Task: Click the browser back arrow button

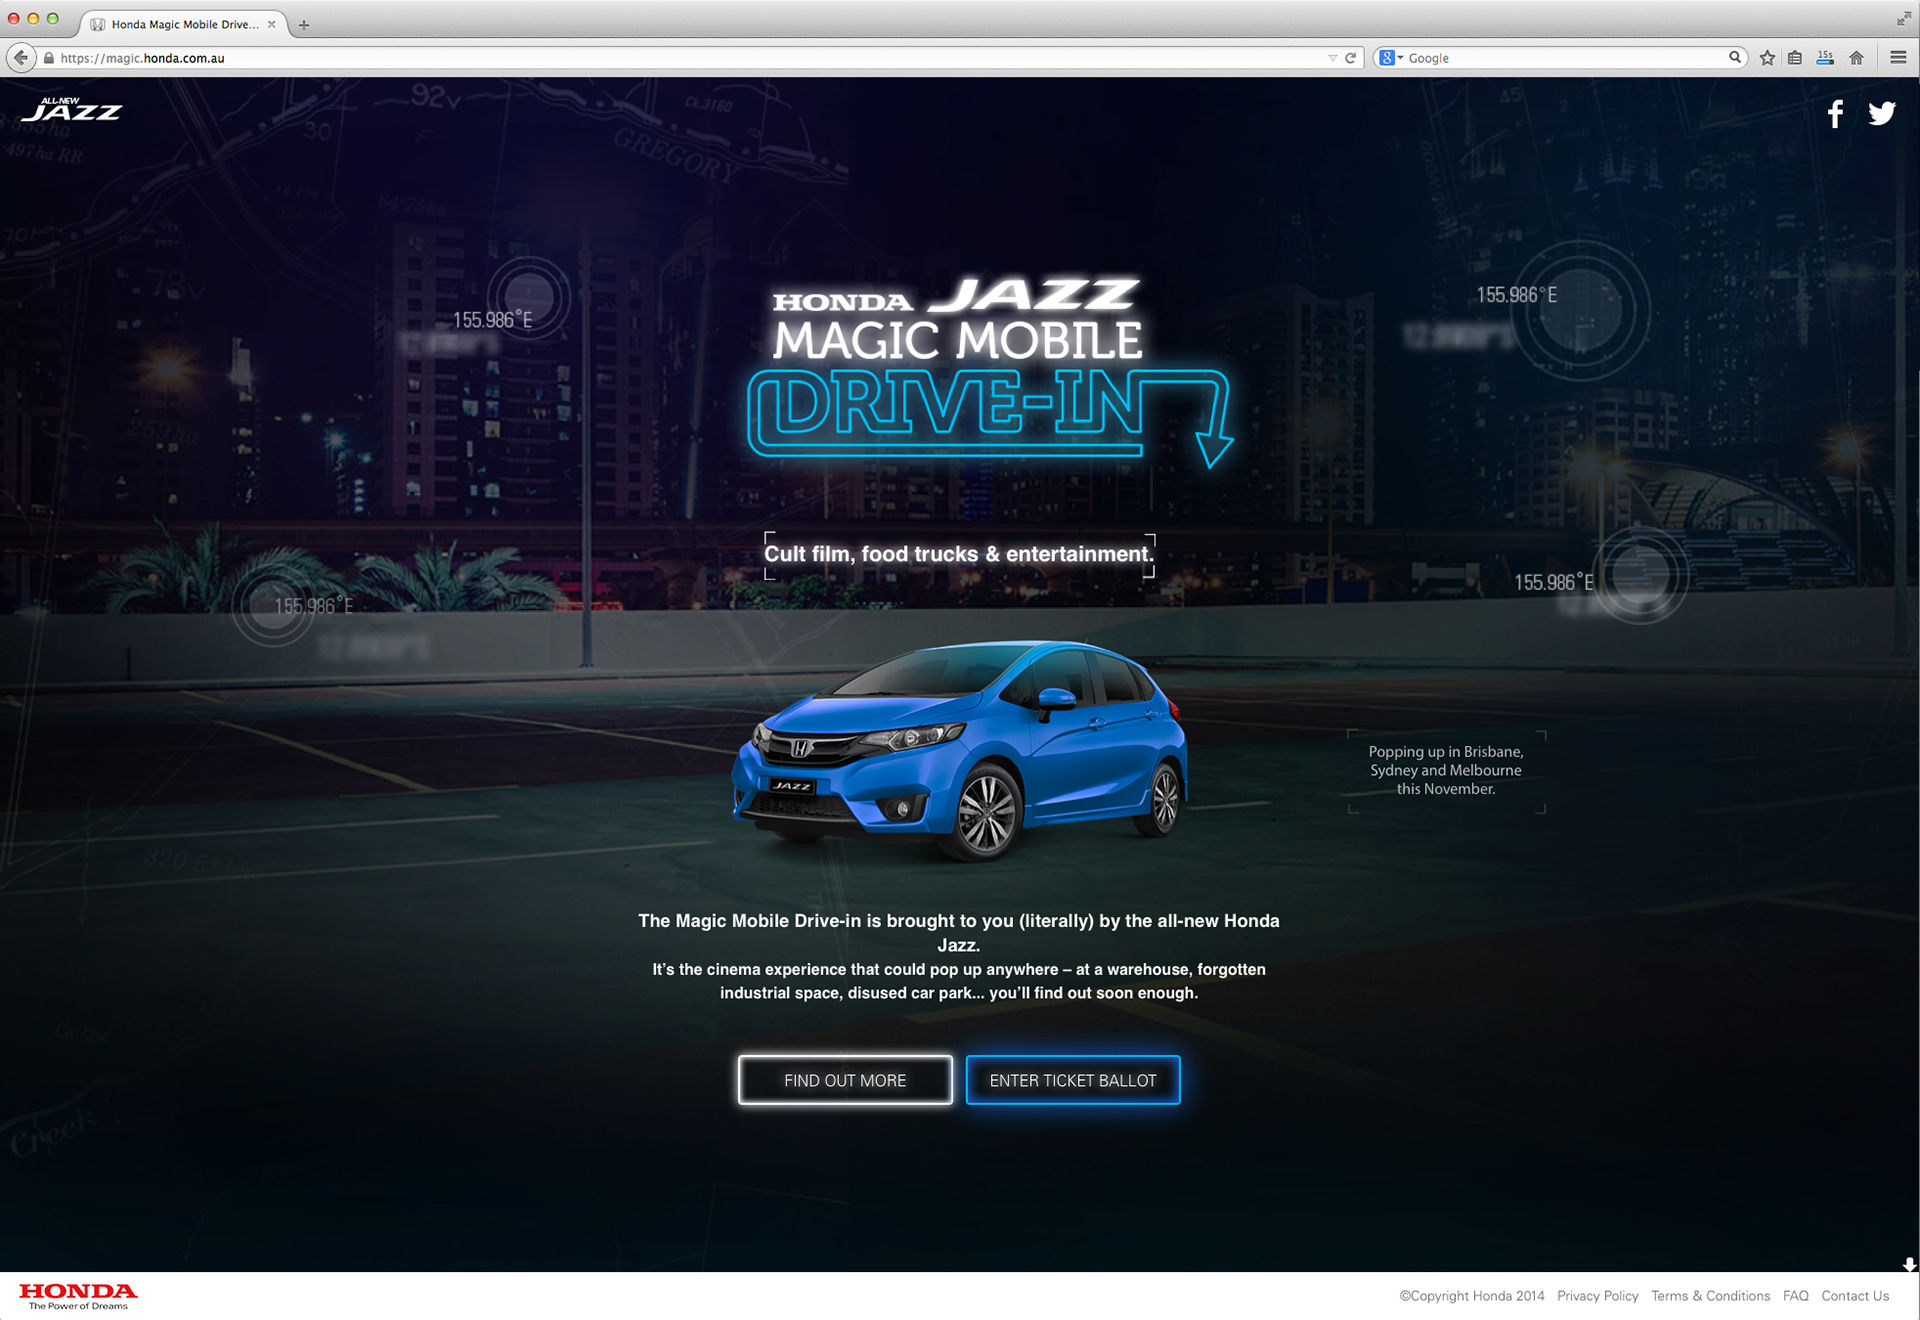Action: click(x=21, y=58)
